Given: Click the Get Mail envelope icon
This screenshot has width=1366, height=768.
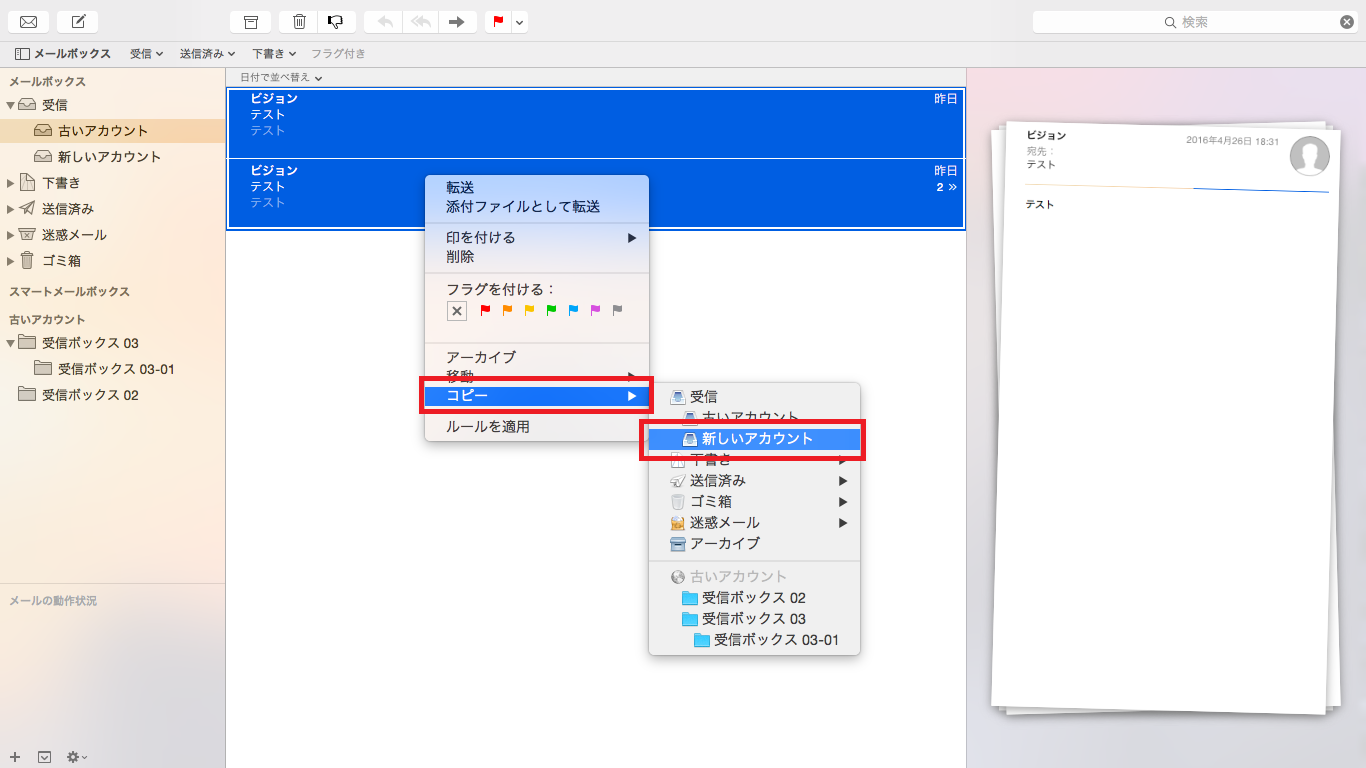Looking at the screenshot, I should point(29,22).
